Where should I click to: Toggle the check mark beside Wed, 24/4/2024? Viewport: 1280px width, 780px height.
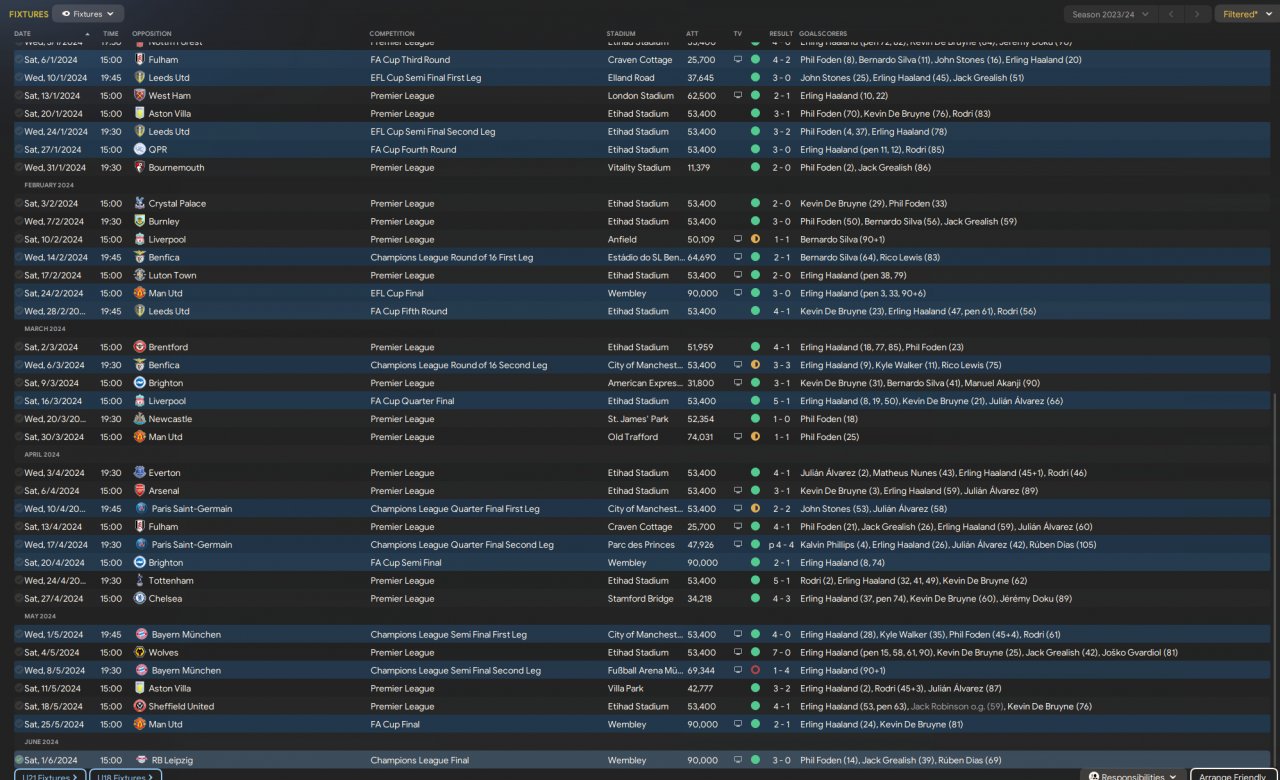tap(18, 581)
